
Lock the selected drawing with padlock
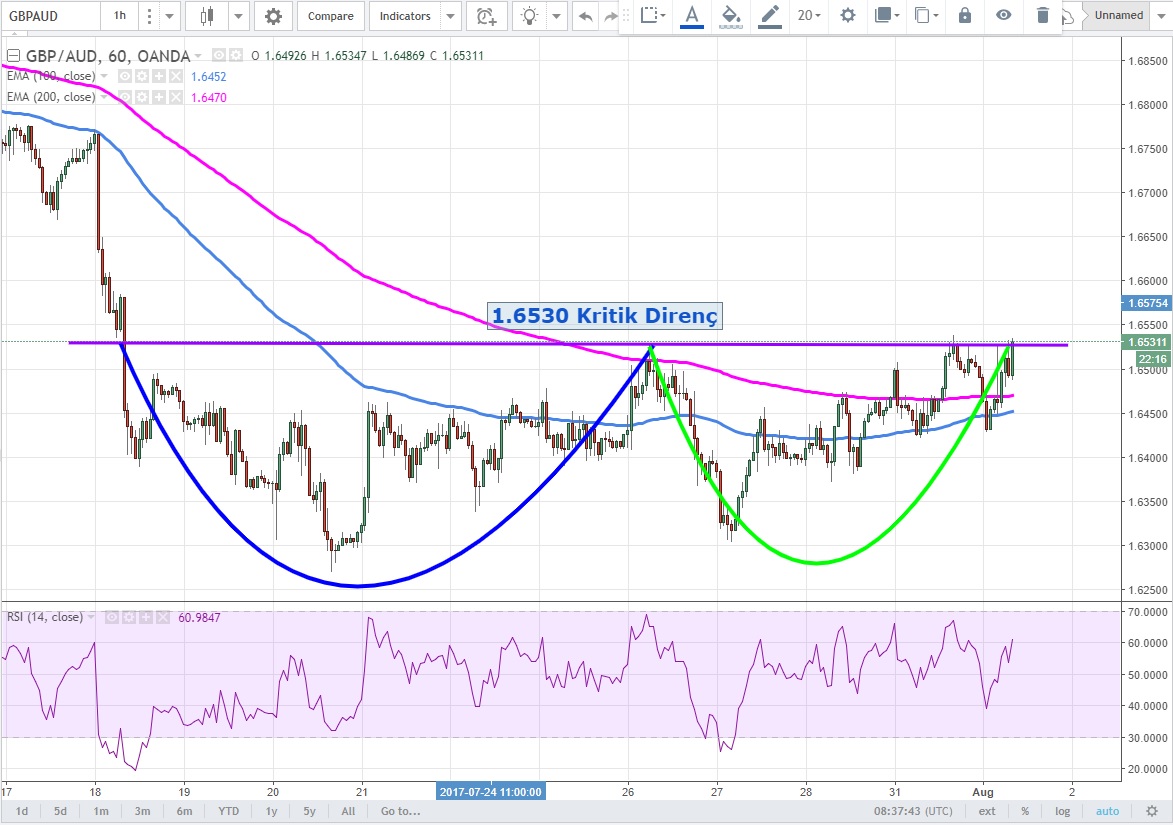964,15
